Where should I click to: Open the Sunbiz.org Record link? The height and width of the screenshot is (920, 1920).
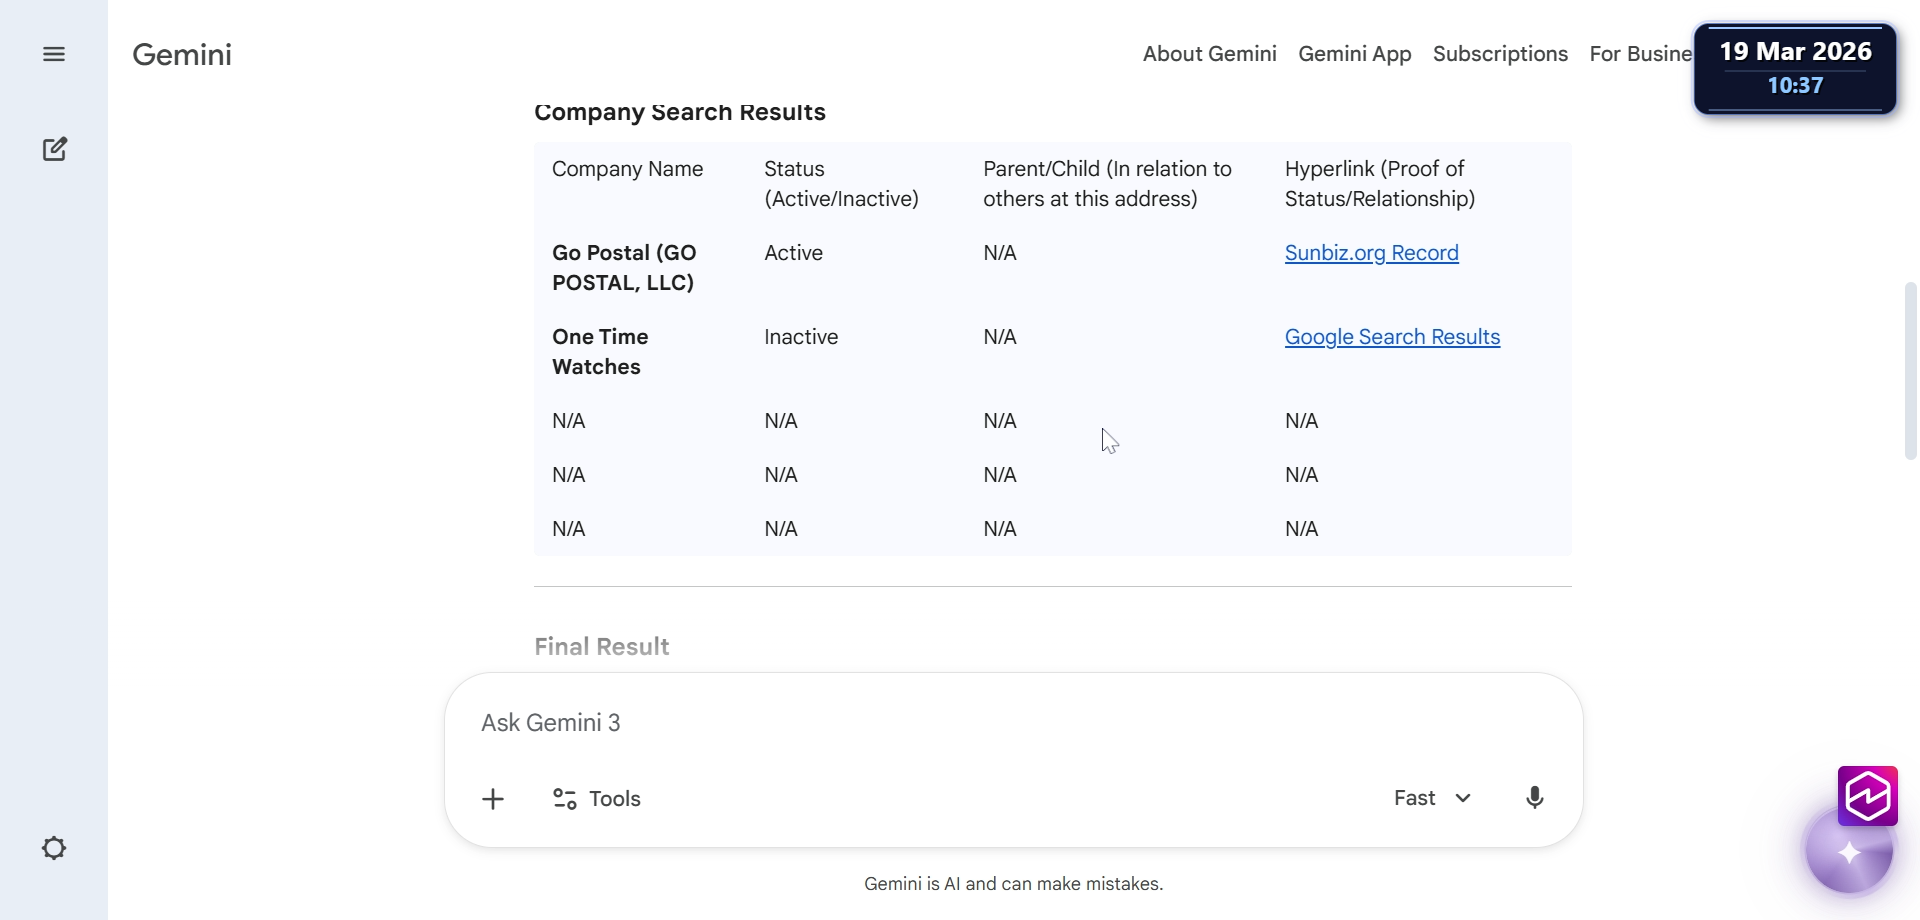[1371, 253]
